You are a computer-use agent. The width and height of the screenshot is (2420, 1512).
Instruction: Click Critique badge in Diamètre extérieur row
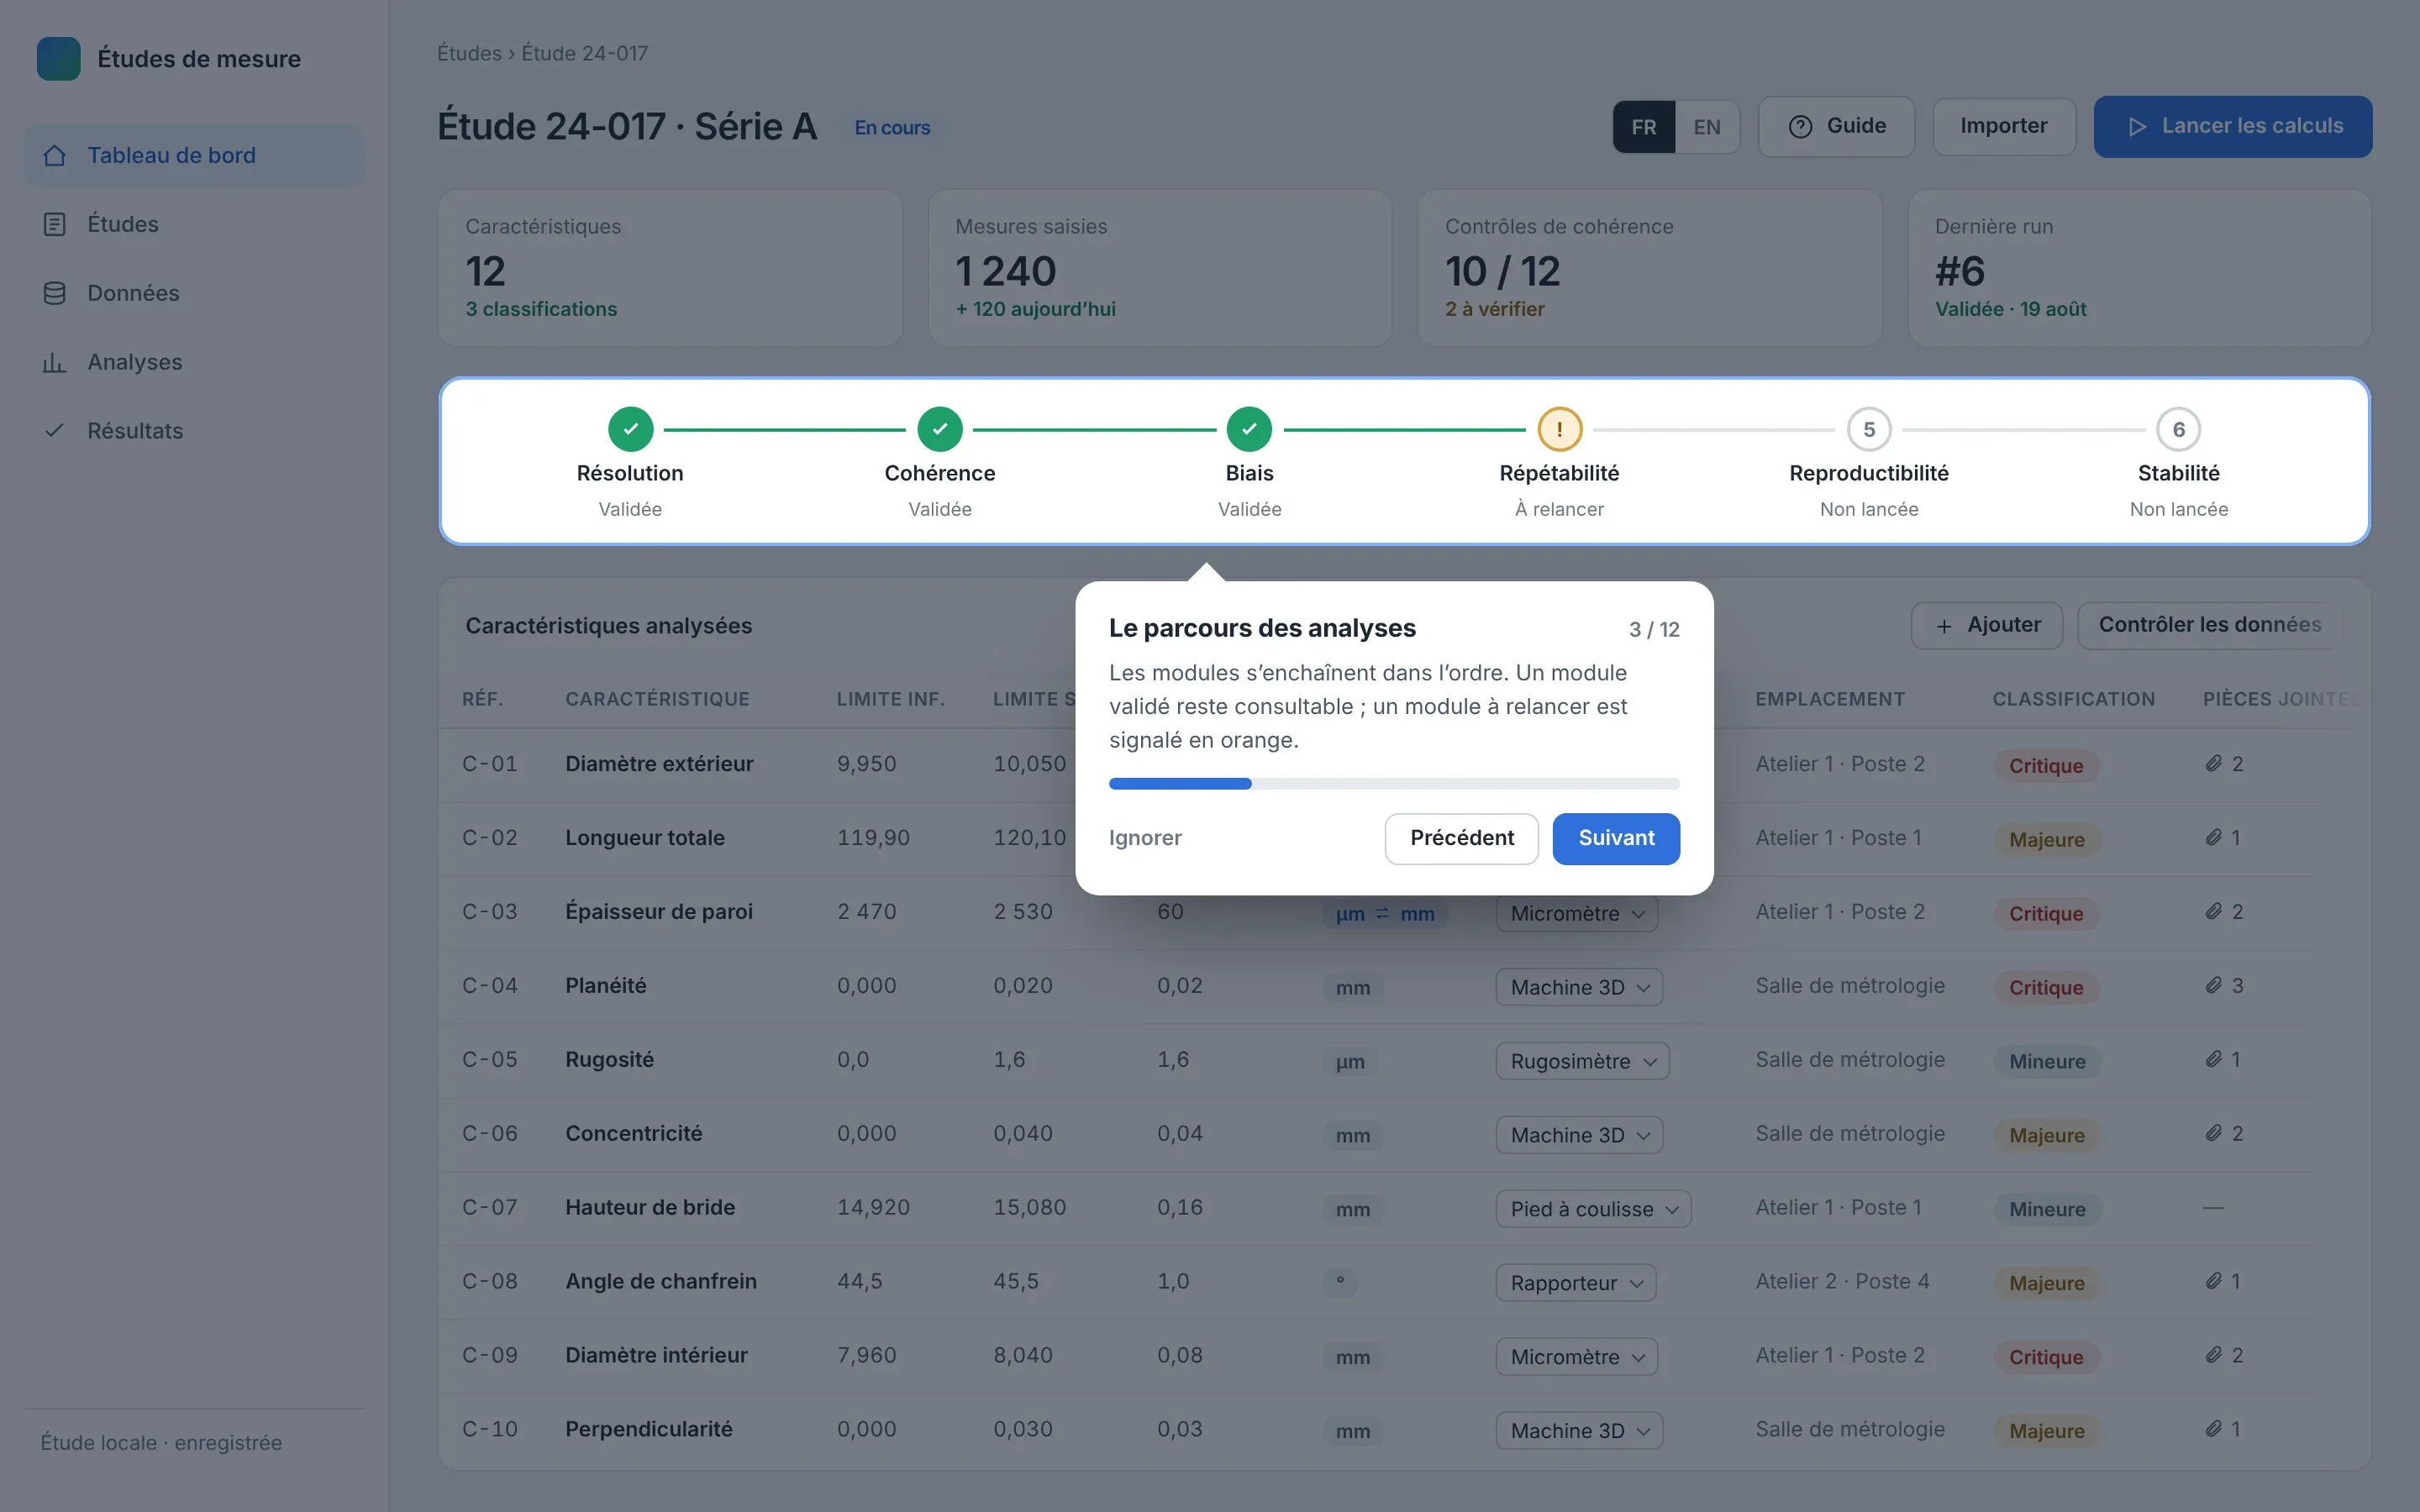point(2046,766)
